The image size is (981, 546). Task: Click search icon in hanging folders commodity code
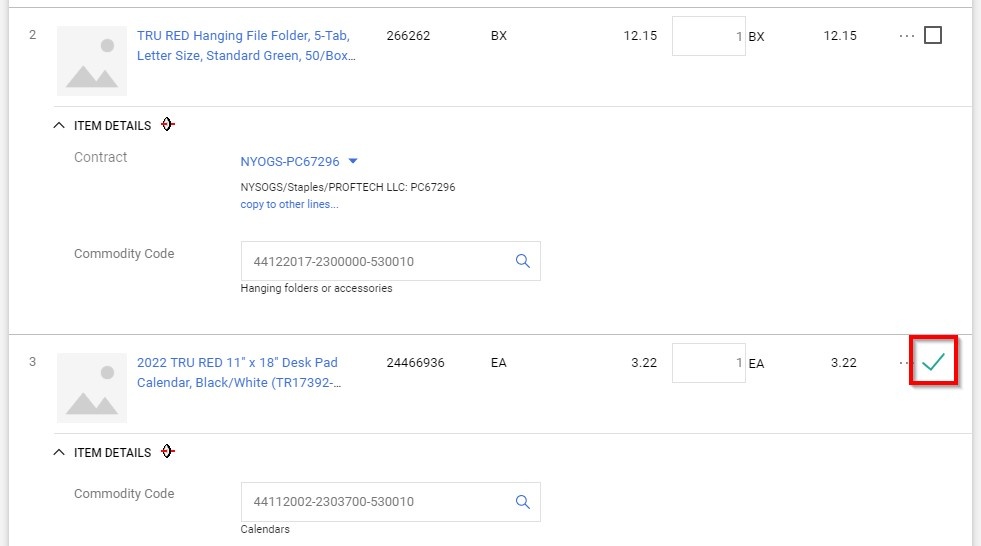(x=522, y=261)
